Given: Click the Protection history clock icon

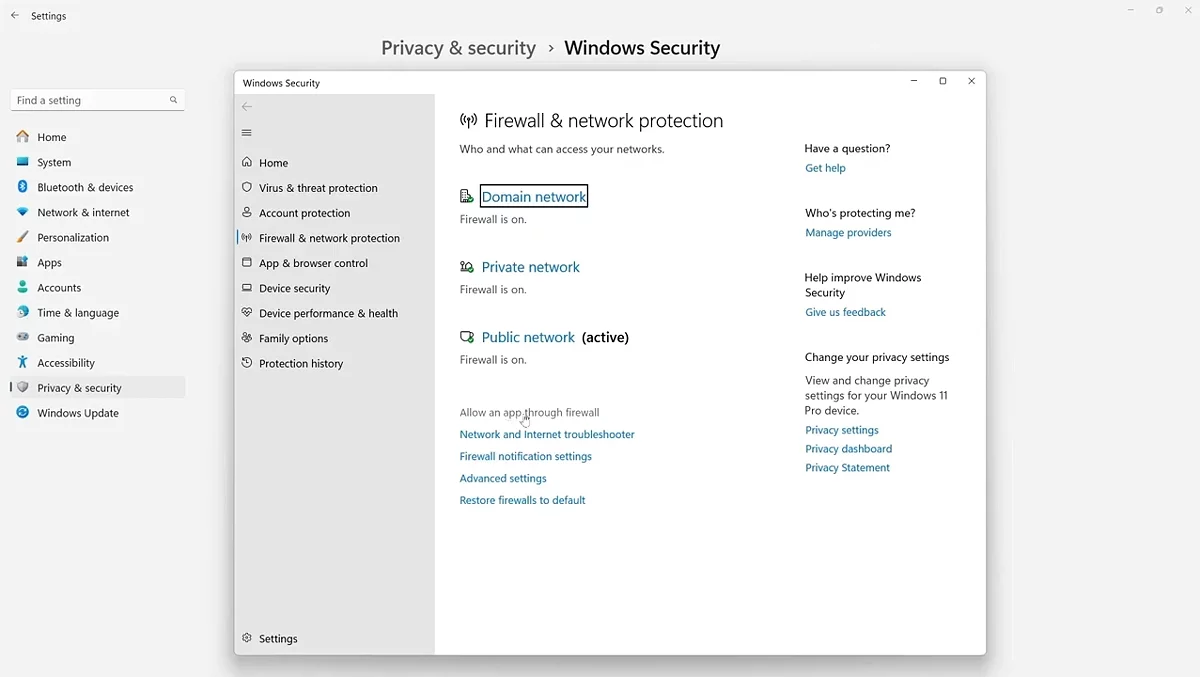Looking at the screenshot, I should (x=247, y=363).
